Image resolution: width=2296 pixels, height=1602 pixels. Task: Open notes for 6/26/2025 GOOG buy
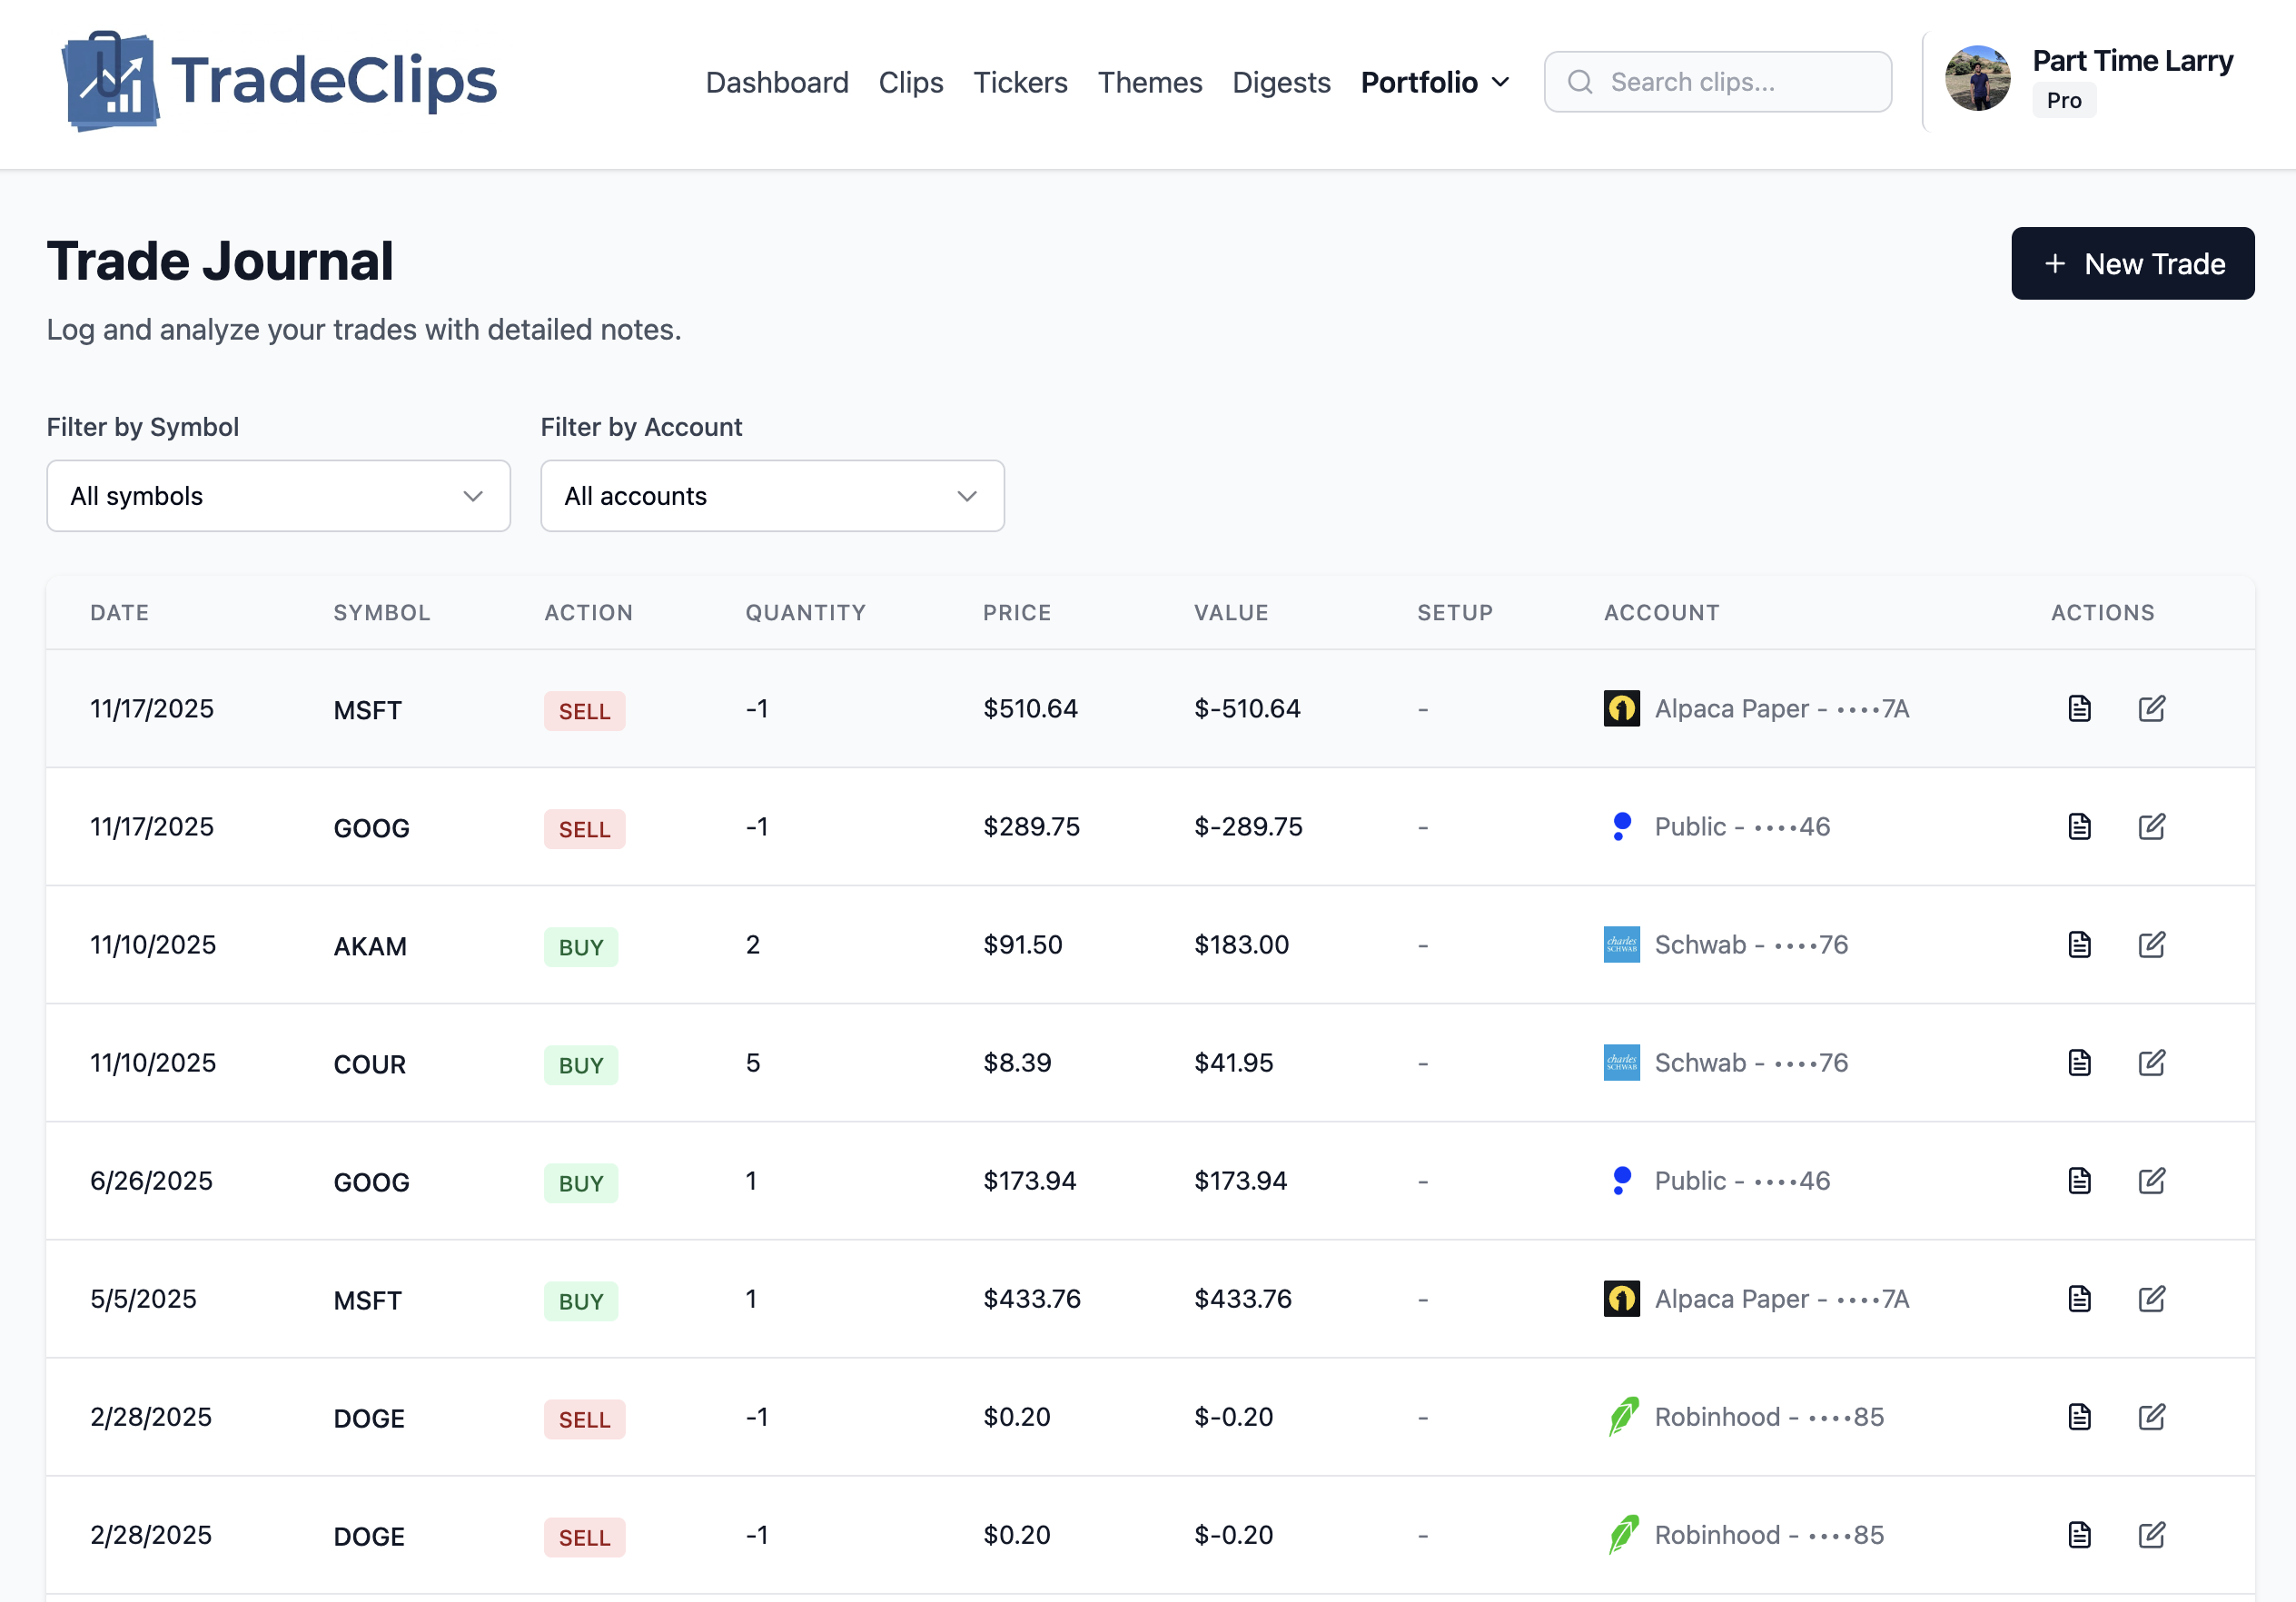2079,1181
